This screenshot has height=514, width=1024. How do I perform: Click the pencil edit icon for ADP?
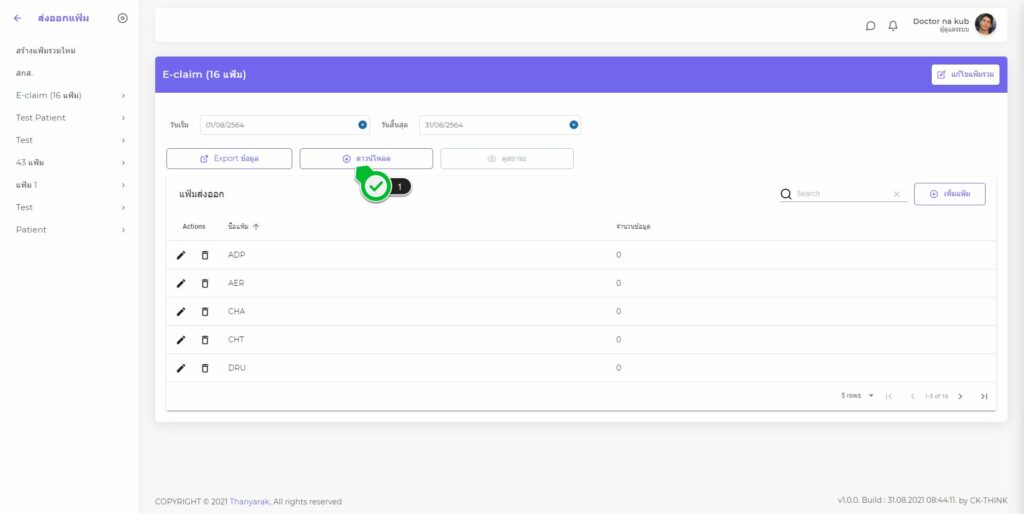coord(181,255)
